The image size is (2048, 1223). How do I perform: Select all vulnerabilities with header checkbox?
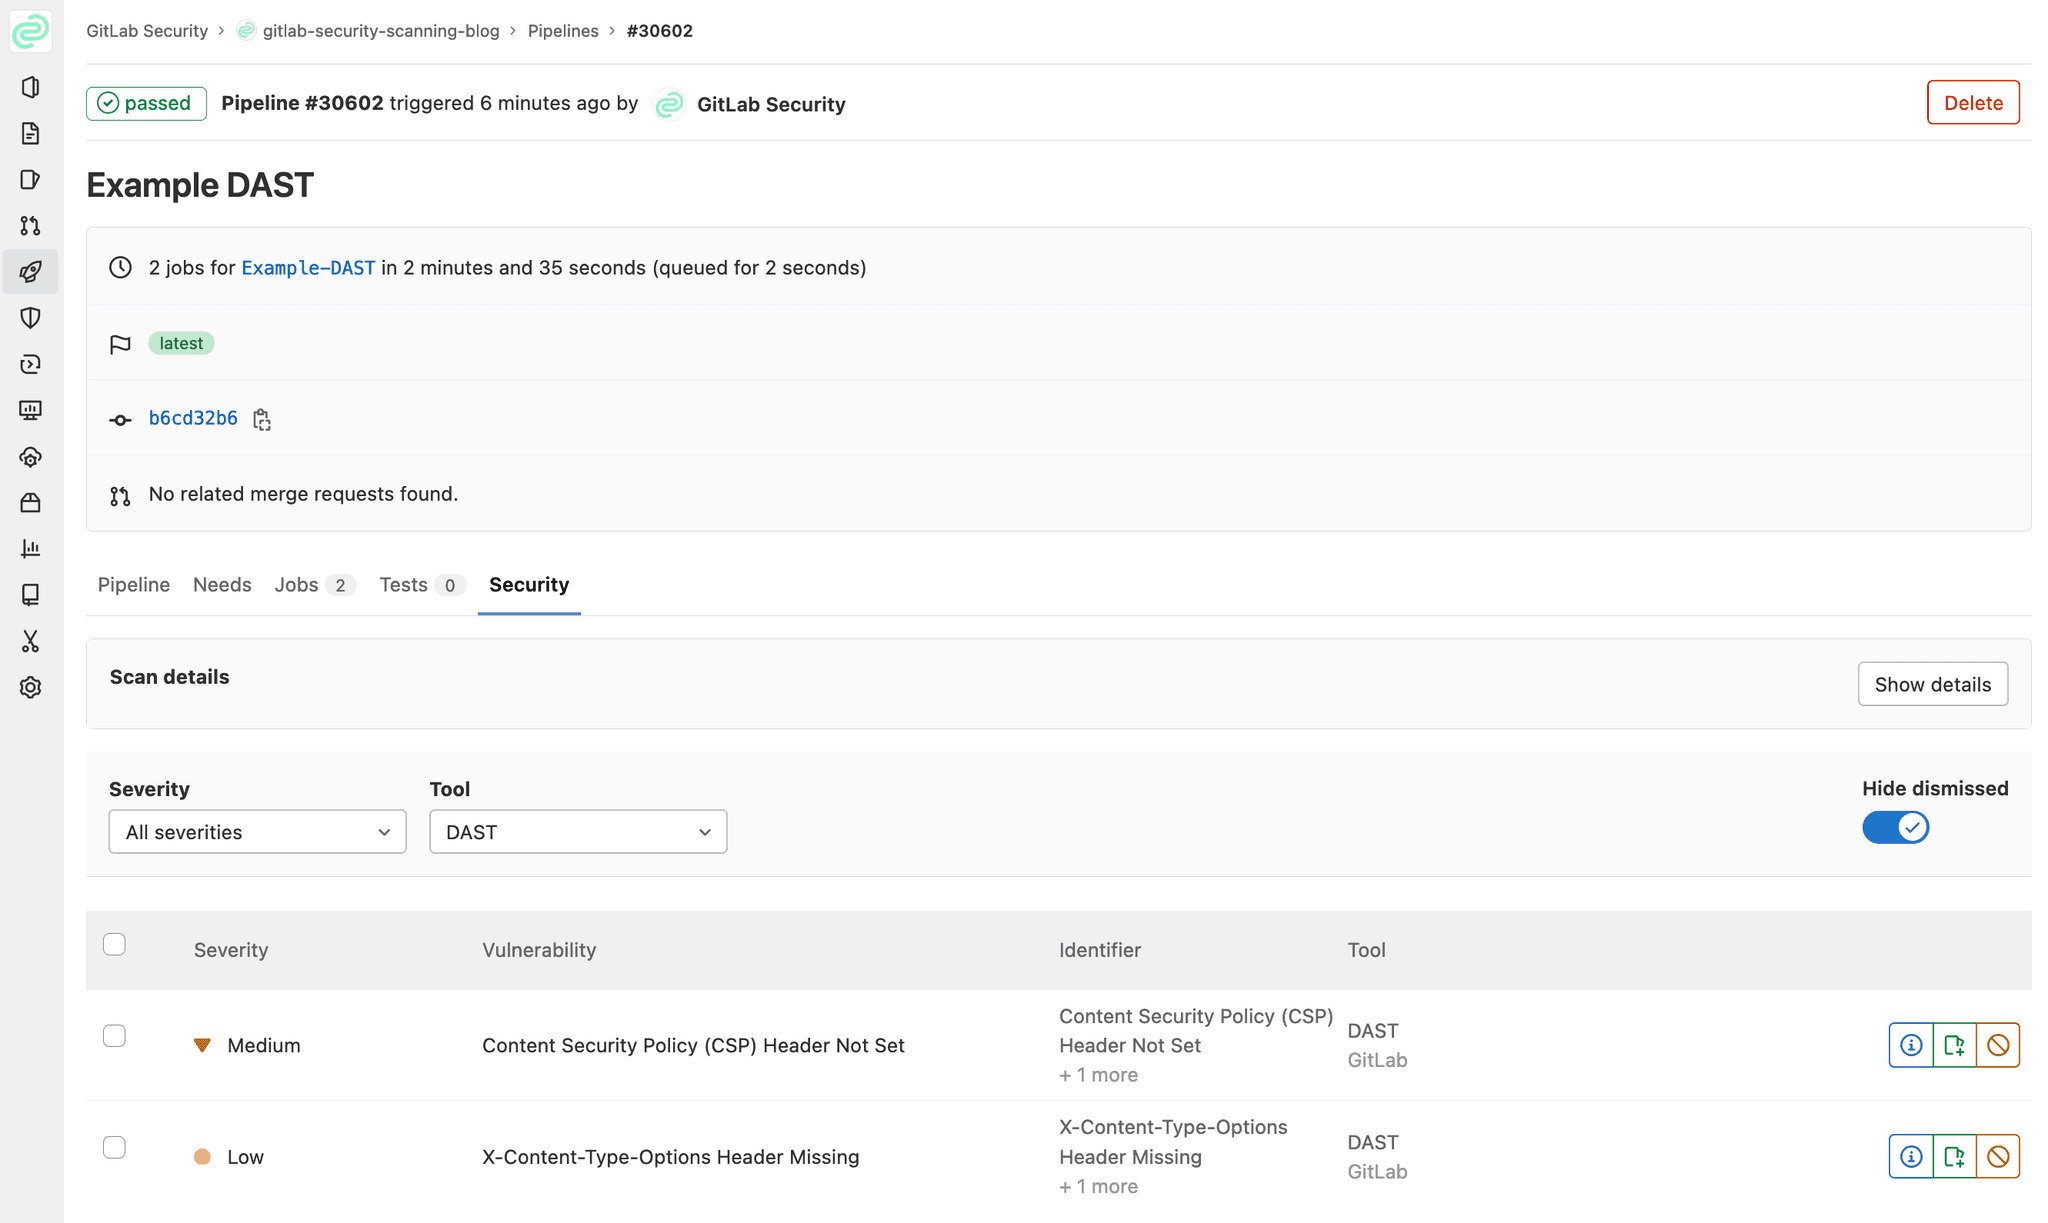pos(115,945)
